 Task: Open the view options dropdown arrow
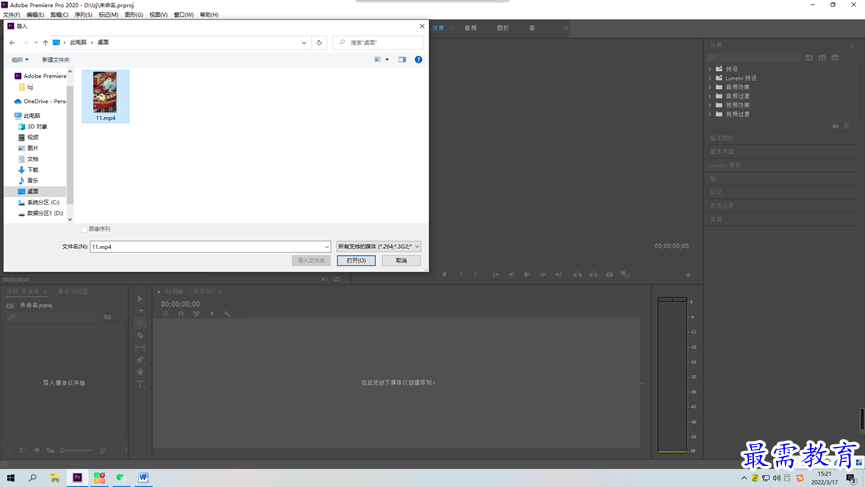(x=387, y=60)
